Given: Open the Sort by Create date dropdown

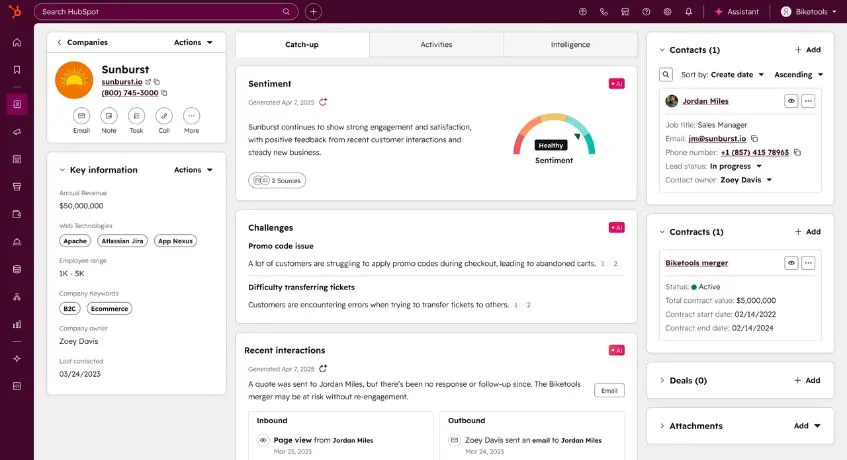Looking at the screenshot, I should tap(737, 75).
